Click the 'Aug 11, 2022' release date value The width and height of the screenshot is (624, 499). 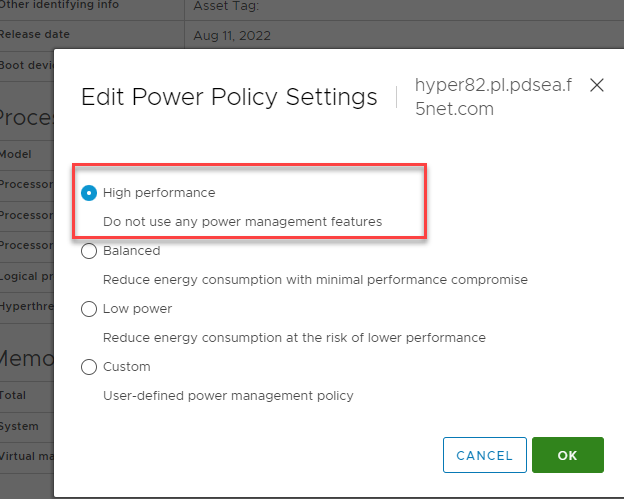(232, 35)
